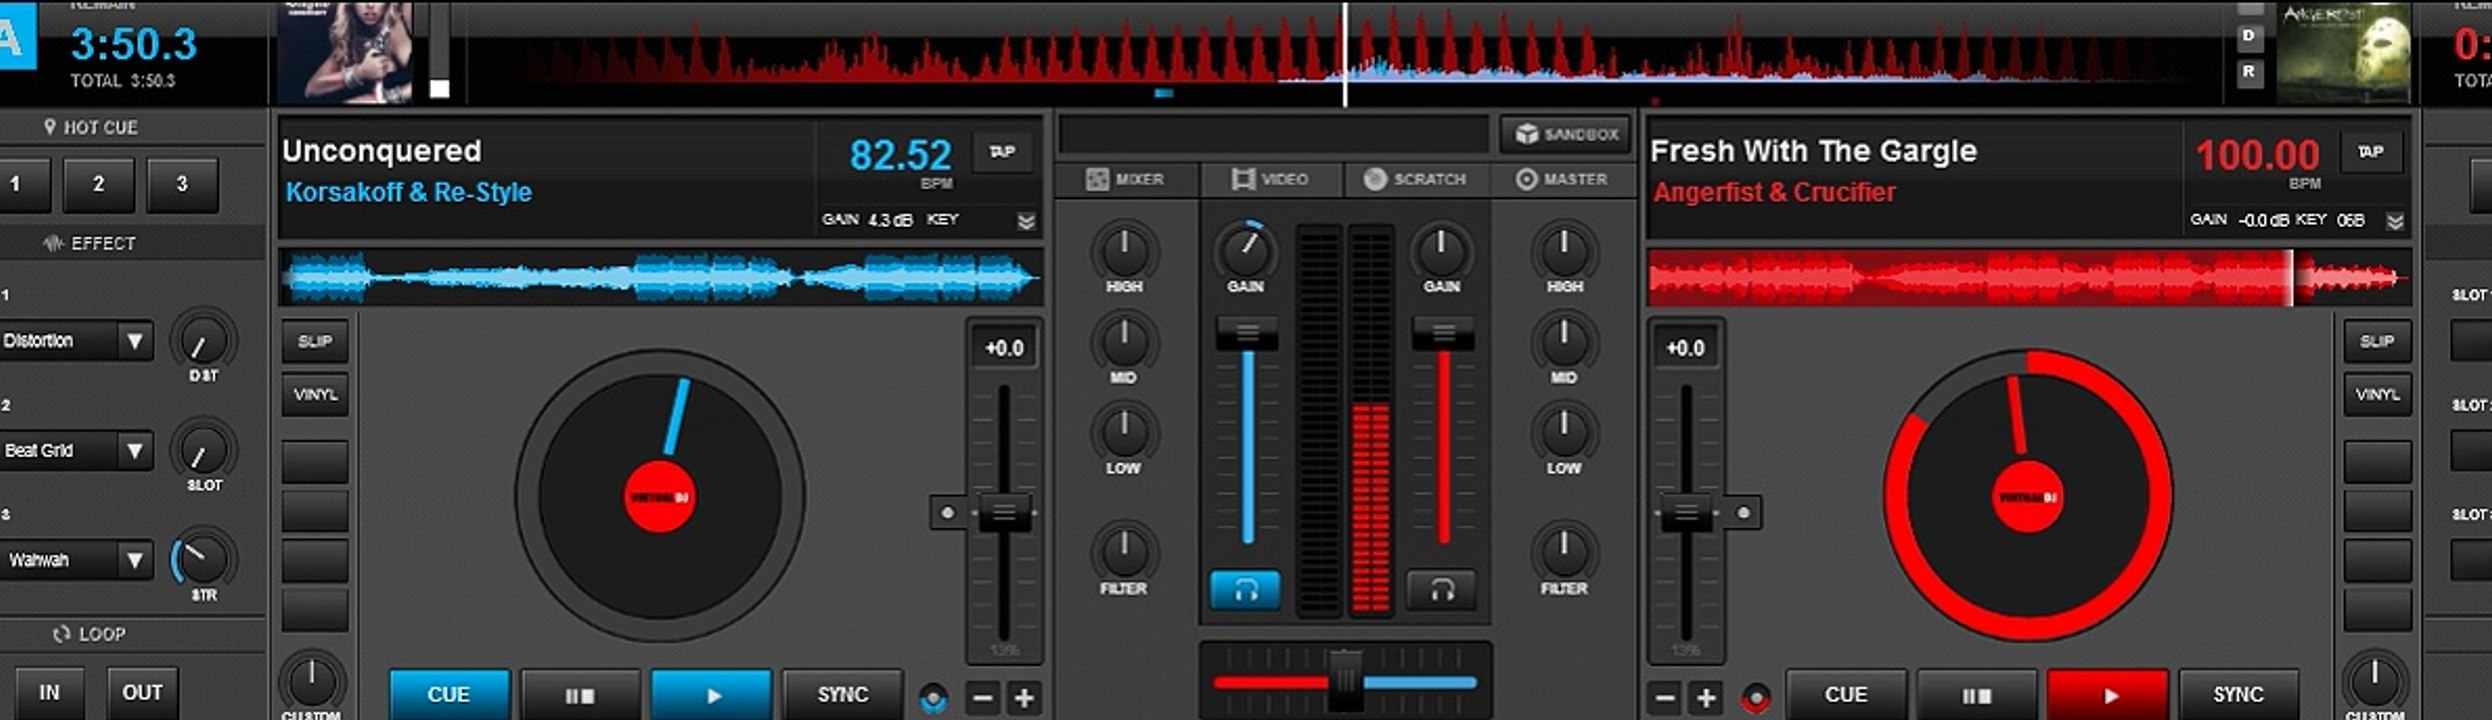
Task: Click right deck high EQ knob
Action: (1565, 250)
